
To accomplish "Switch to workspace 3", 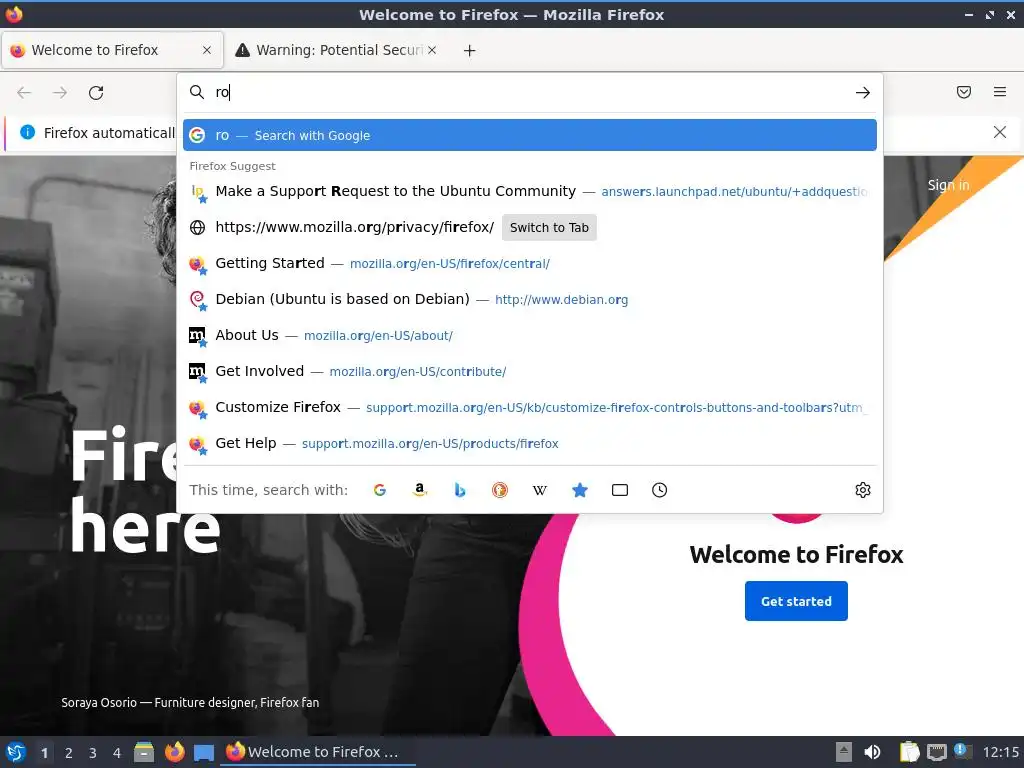I will point(93,753).
